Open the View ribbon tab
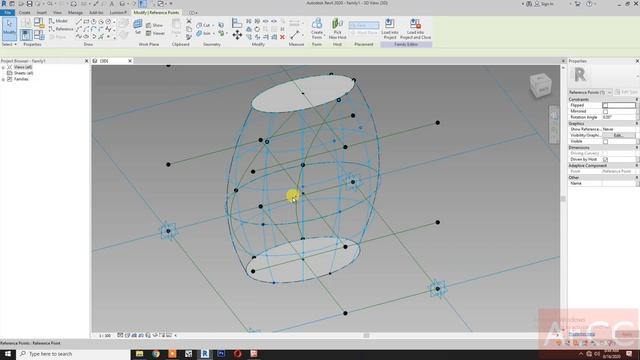This screenshot has height=360, width=640. (58, 13)
